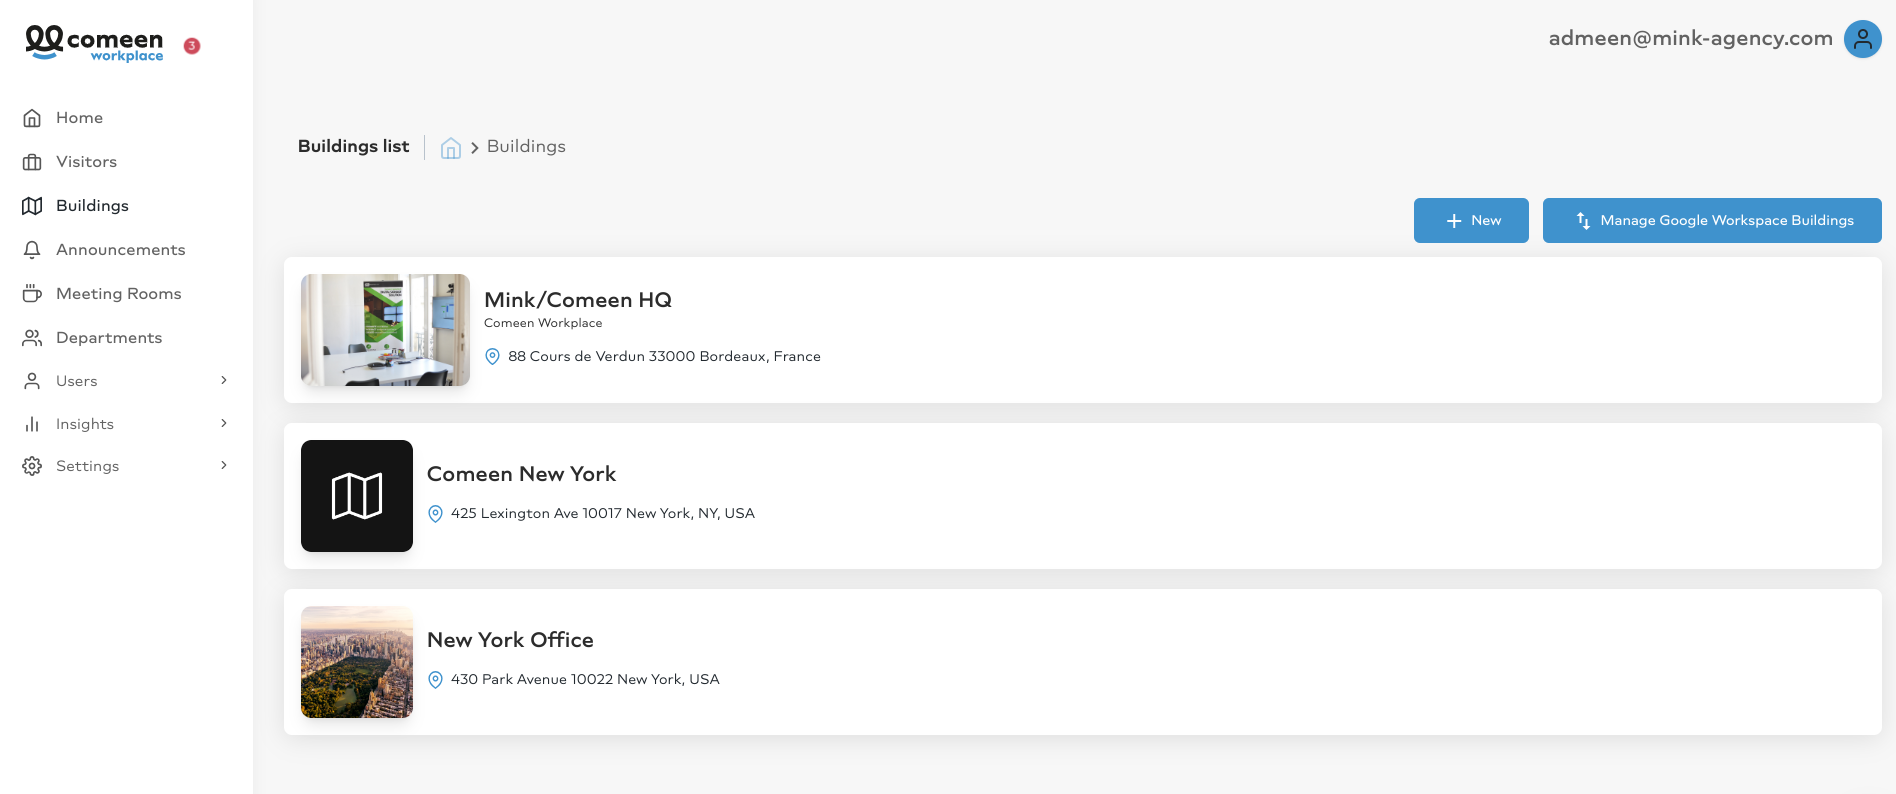
Task: Click the Insights bar chart icon
Action: 32,424
